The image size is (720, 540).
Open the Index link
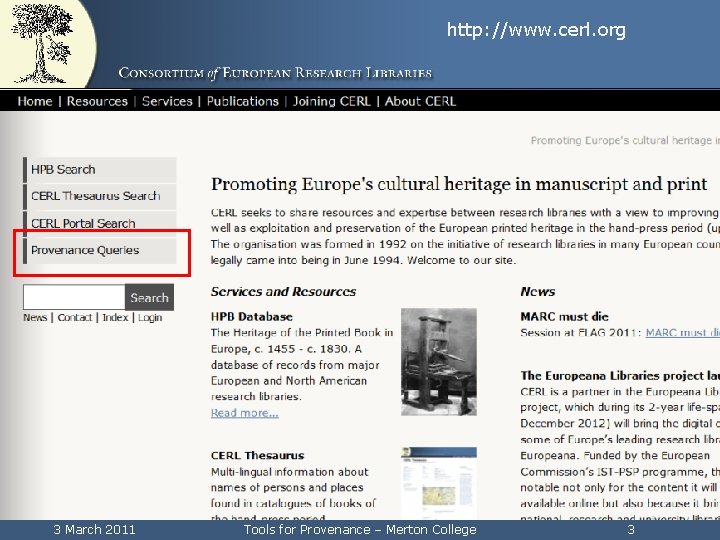115,318
